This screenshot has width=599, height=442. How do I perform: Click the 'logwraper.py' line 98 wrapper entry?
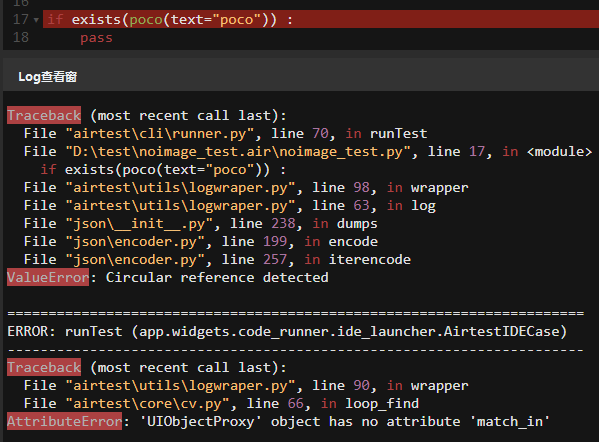[x=246, y=188]
